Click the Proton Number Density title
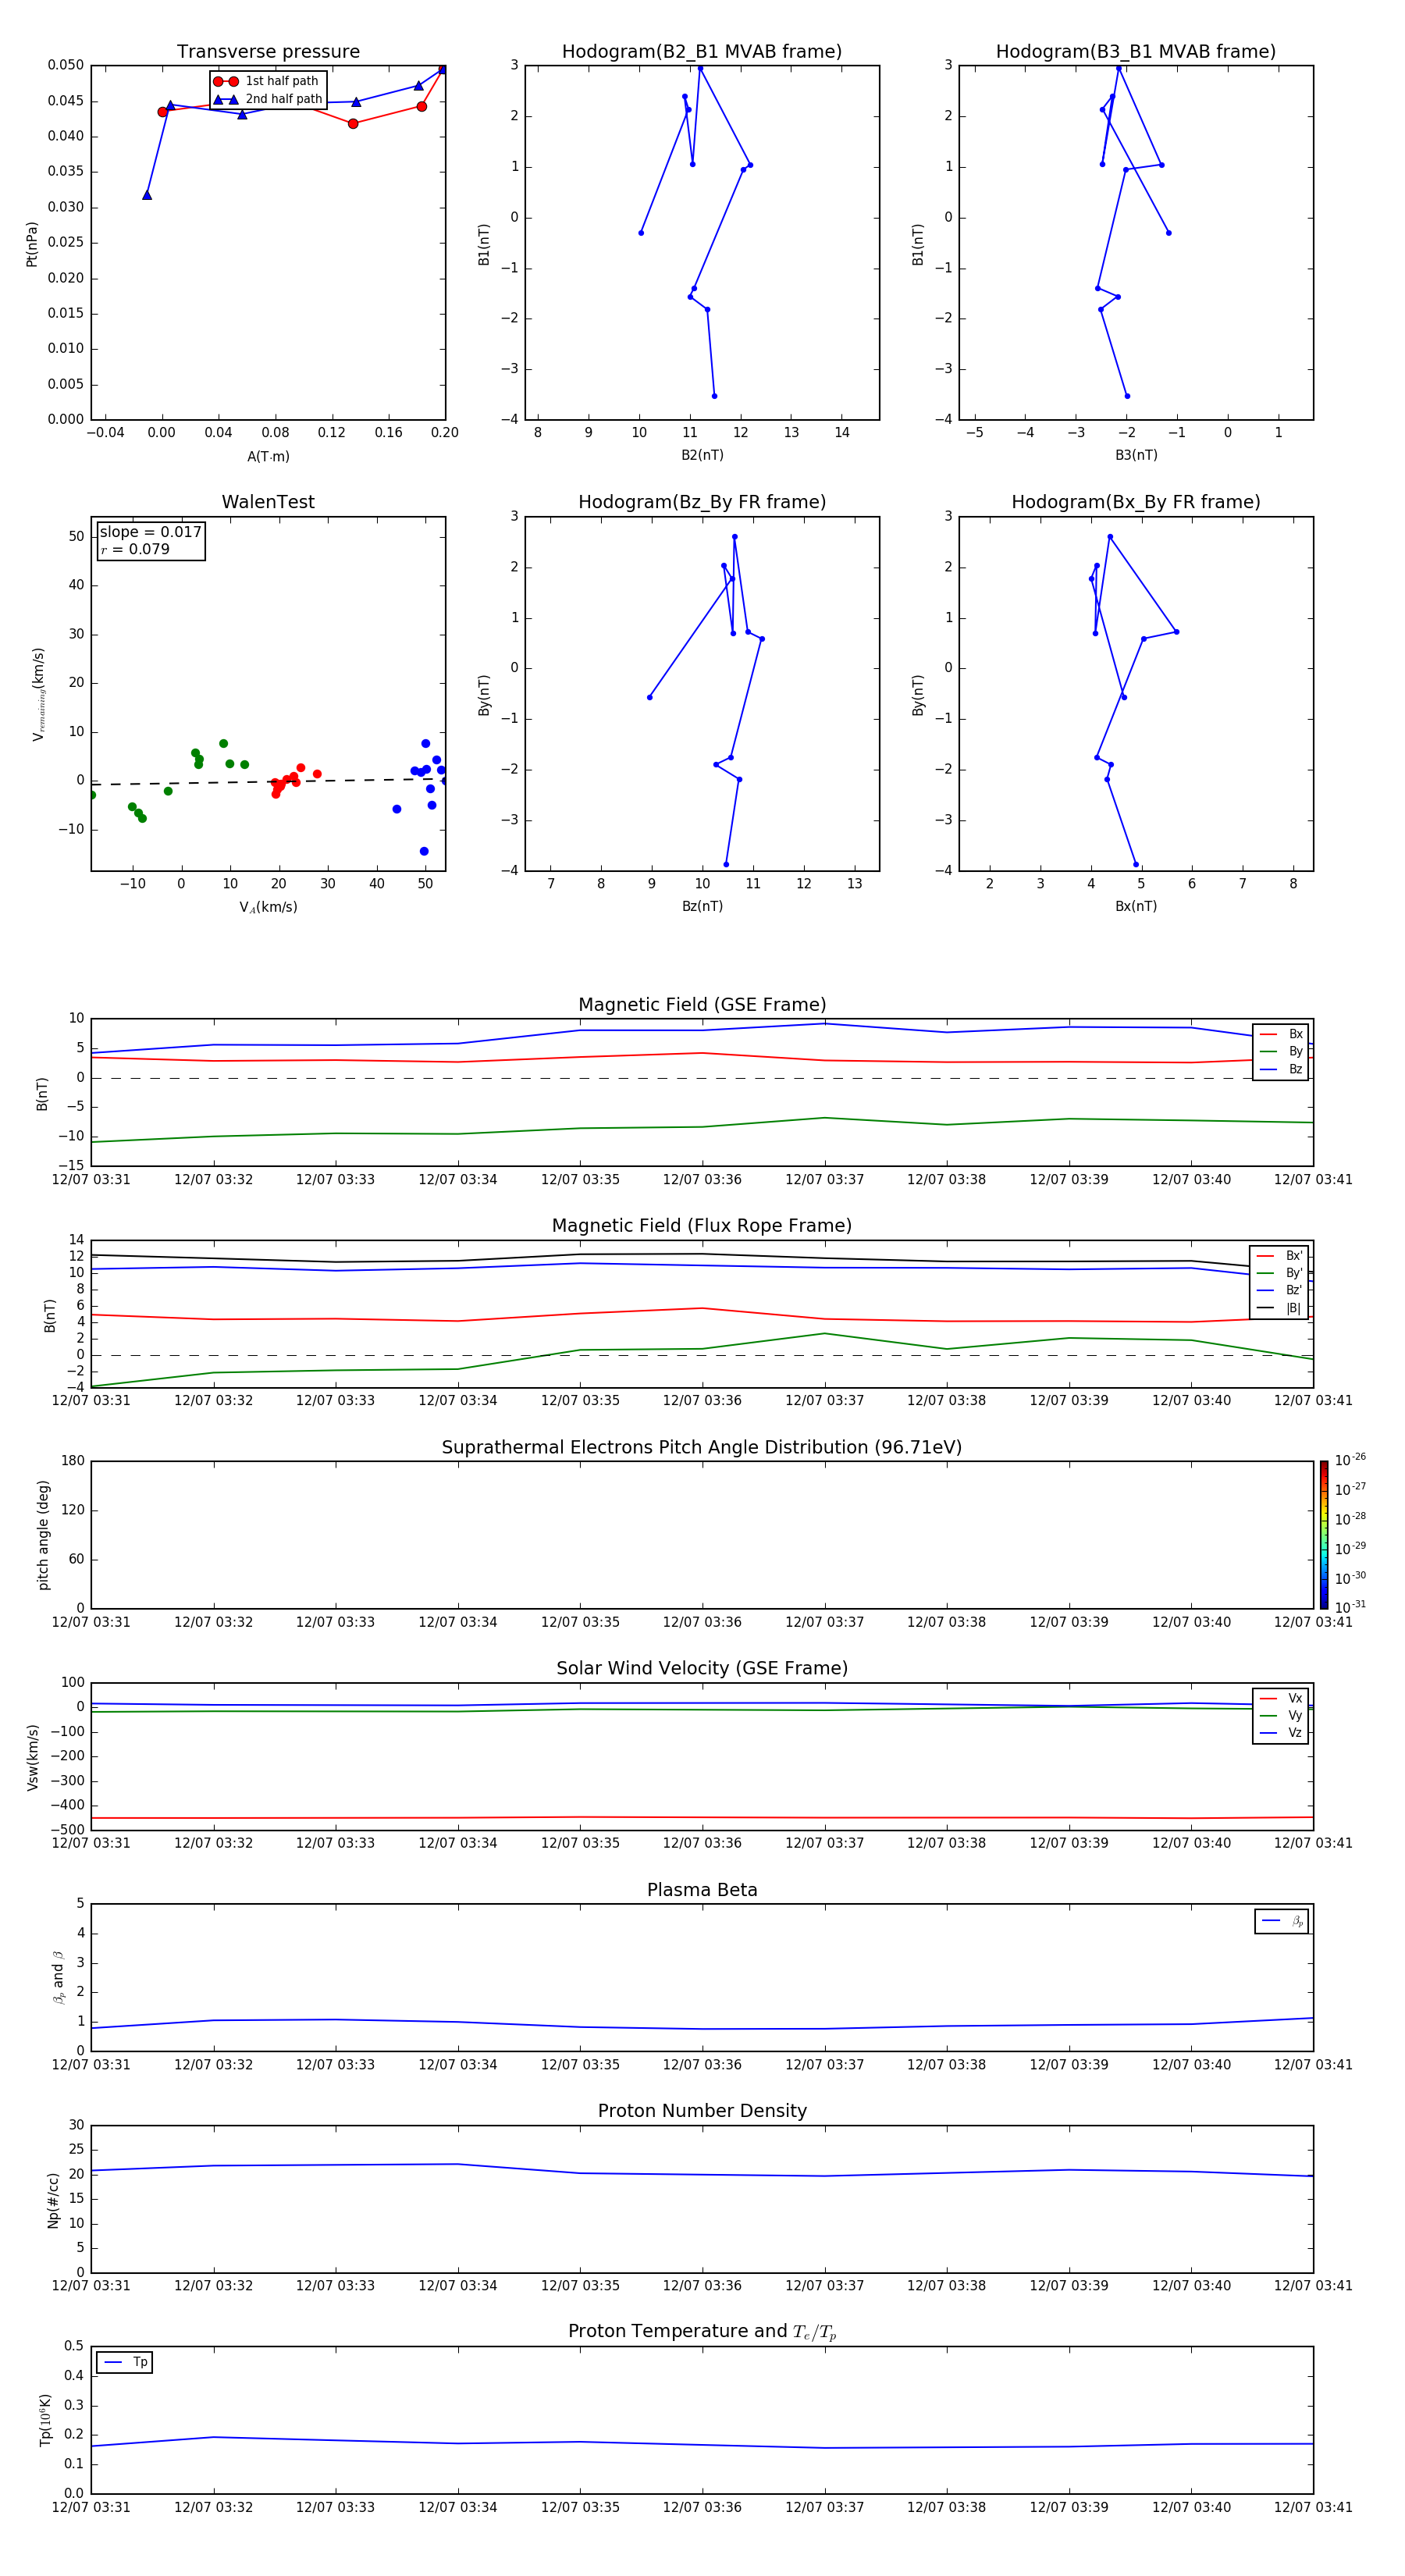Screen dimensions: 1405x2576 coord(702,2111)
